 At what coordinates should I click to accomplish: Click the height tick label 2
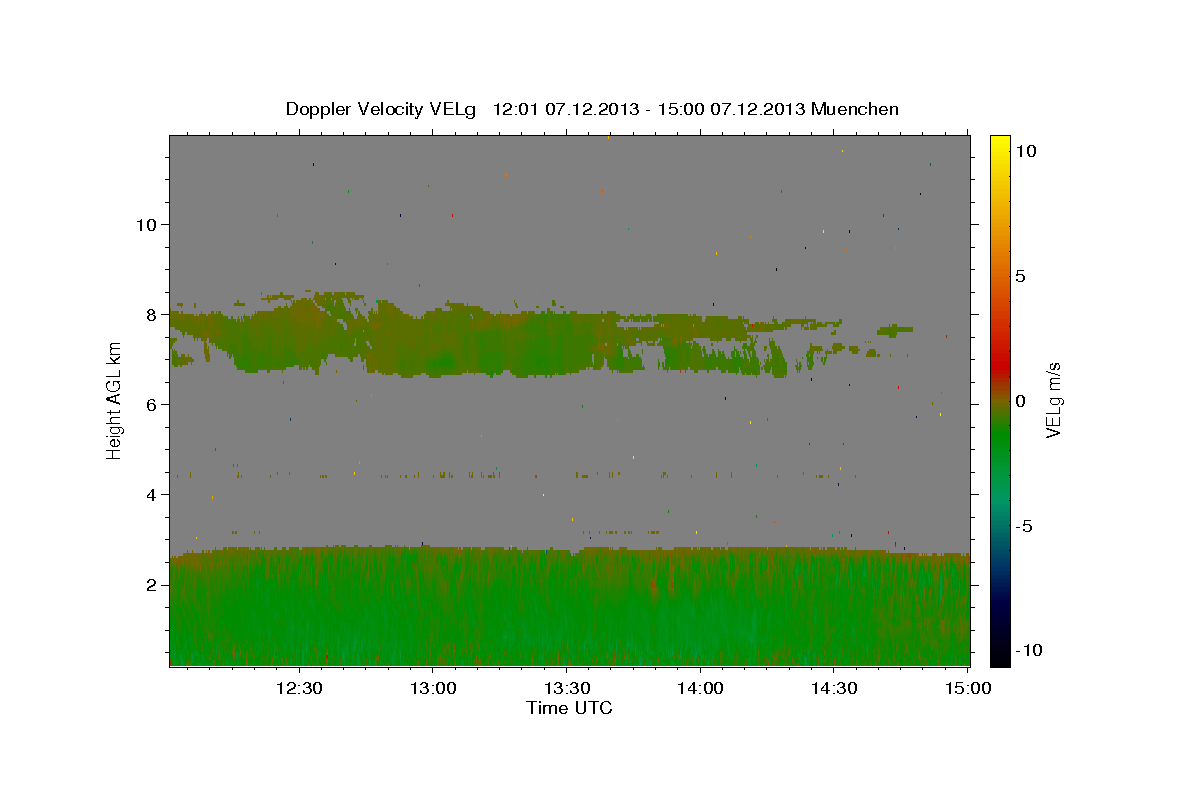(x=152, y=584)
